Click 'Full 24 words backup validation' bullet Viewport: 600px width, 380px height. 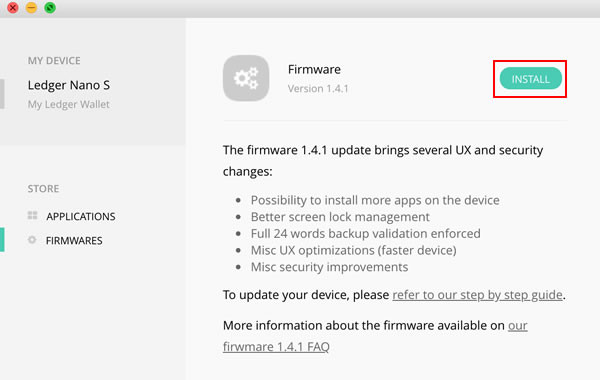(365, 233)
